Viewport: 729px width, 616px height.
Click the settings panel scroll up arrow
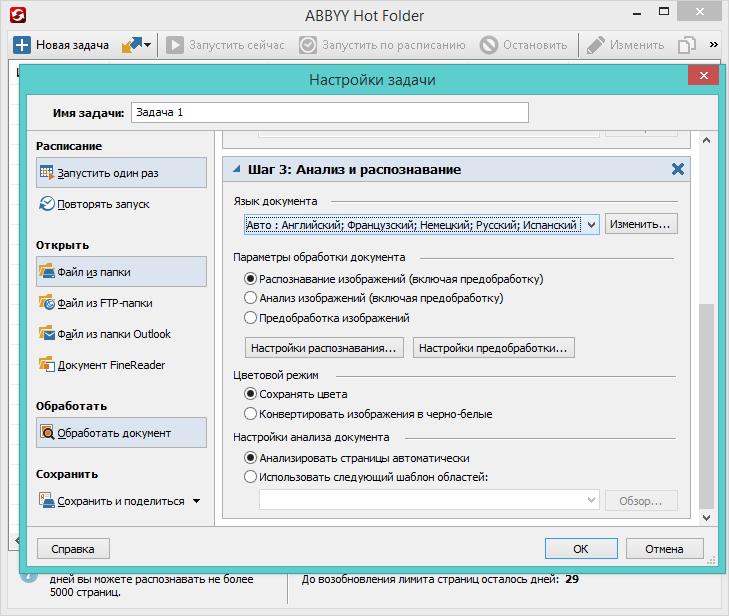(x=706, y=140)
